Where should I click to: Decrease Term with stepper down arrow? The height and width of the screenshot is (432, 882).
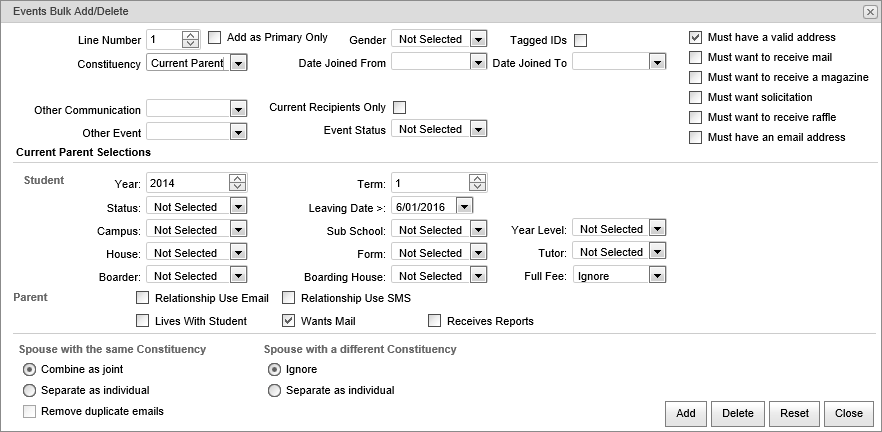pyautogui.click(x=478, y=186)
